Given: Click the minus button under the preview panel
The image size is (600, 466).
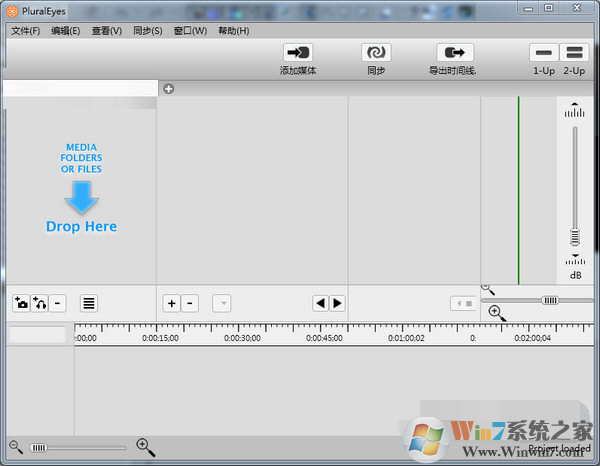Looking at the screenshot, I should pos(190,303).
